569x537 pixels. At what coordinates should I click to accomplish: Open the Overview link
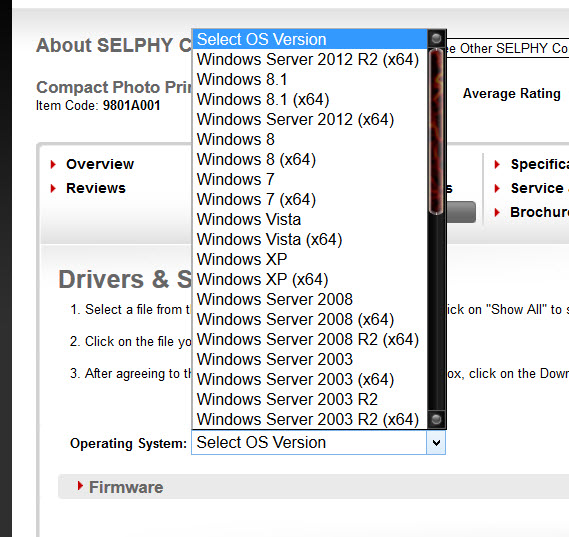(100, 164)
